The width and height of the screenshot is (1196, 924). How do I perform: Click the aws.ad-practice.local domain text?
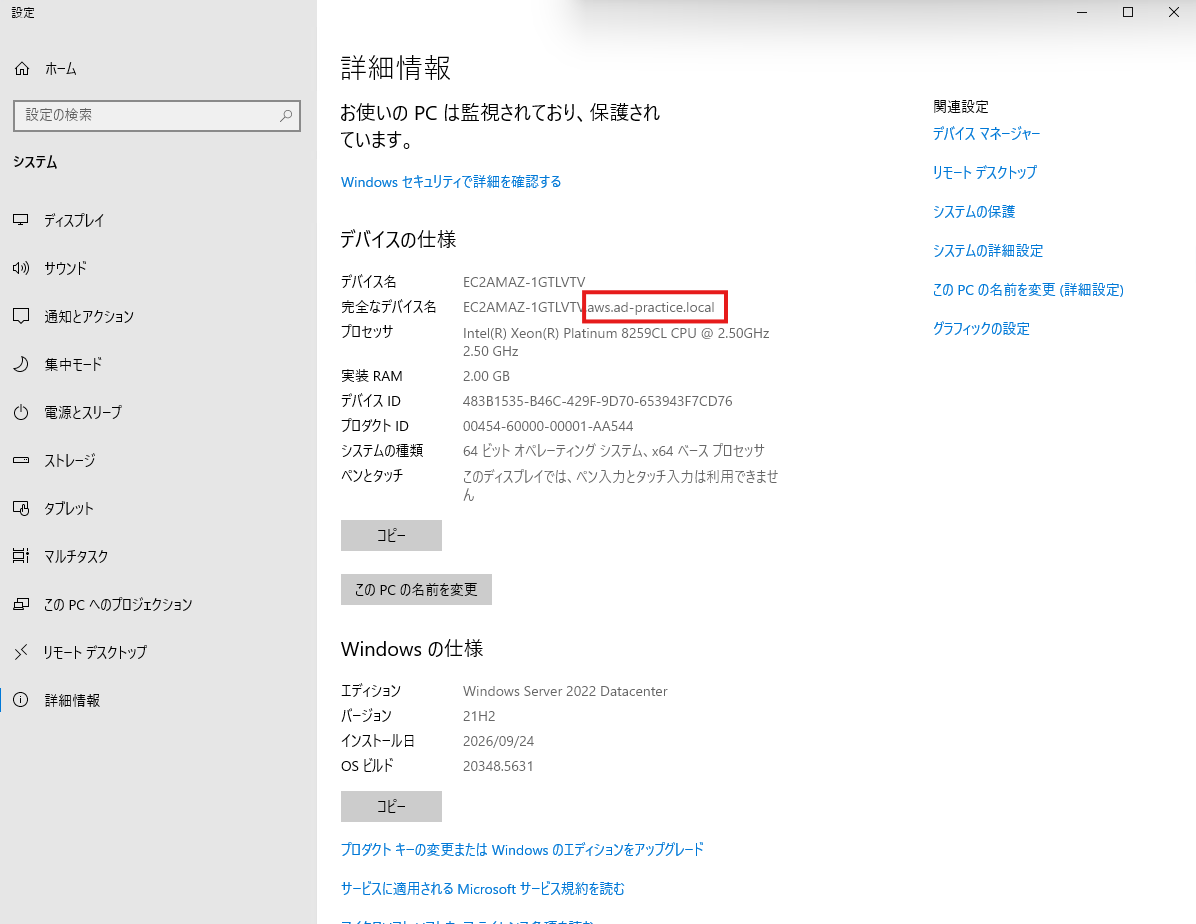[x=651, y=307]
